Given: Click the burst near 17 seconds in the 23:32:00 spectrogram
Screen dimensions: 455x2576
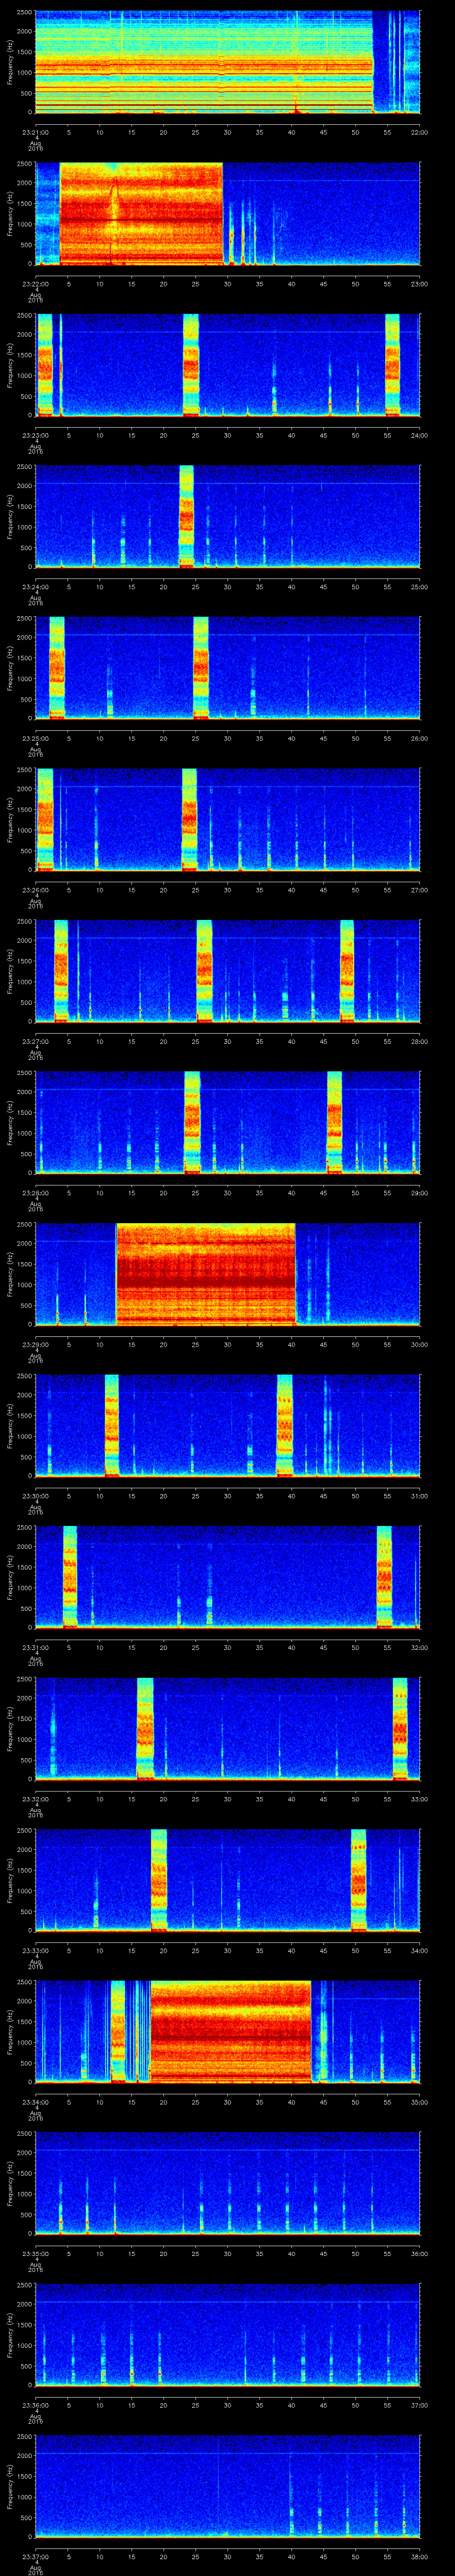Looking at the screenshot, I should (145, 1728).
